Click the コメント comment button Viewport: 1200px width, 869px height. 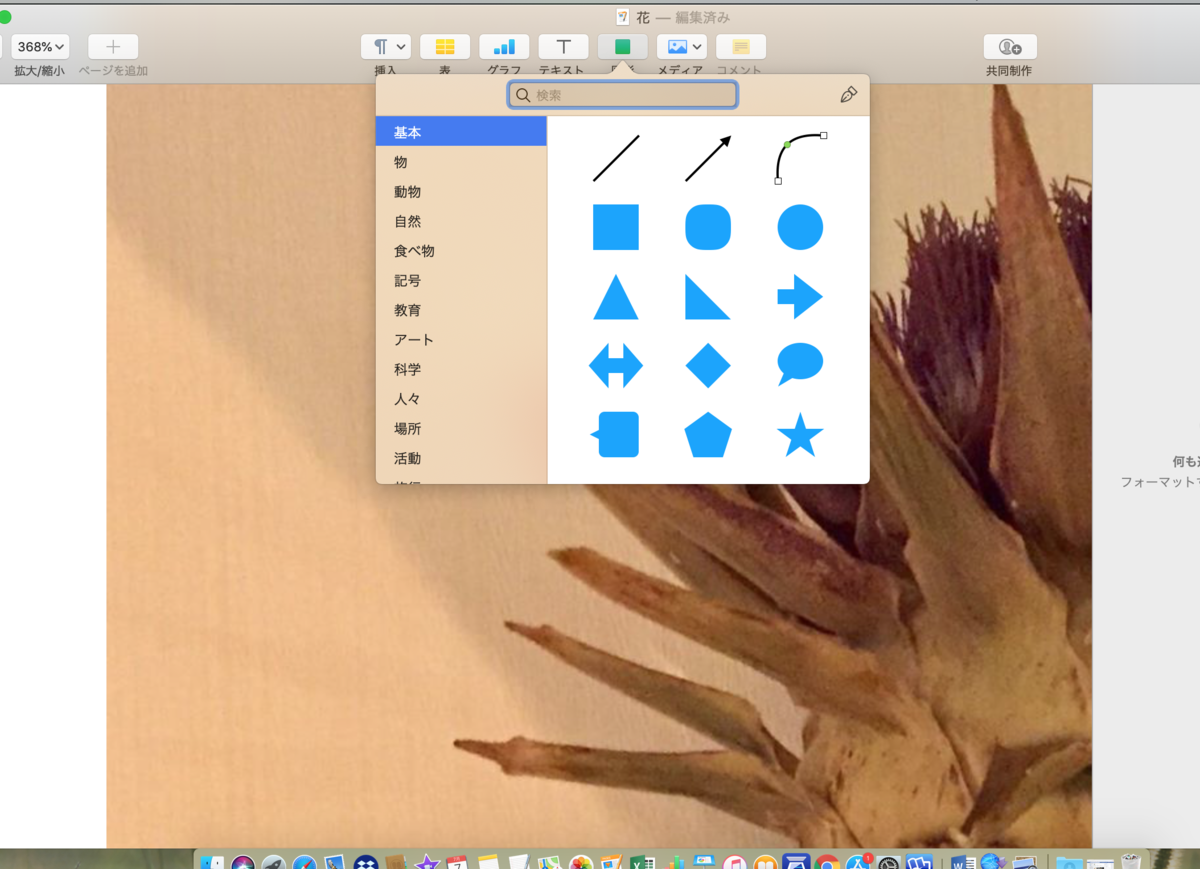click(x=741, y=47)
